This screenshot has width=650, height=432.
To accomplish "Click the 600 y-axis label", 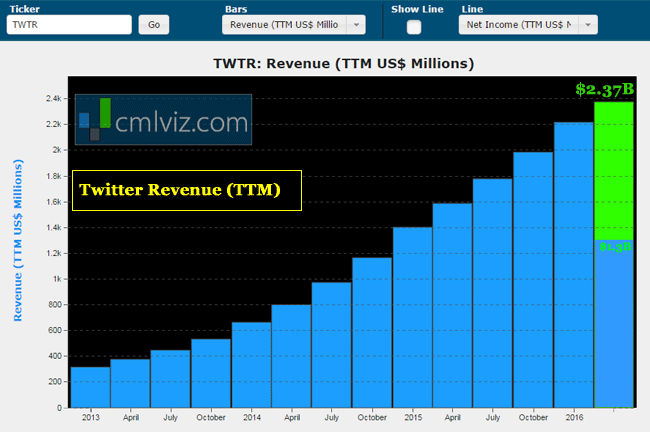I will coord(55,330).
